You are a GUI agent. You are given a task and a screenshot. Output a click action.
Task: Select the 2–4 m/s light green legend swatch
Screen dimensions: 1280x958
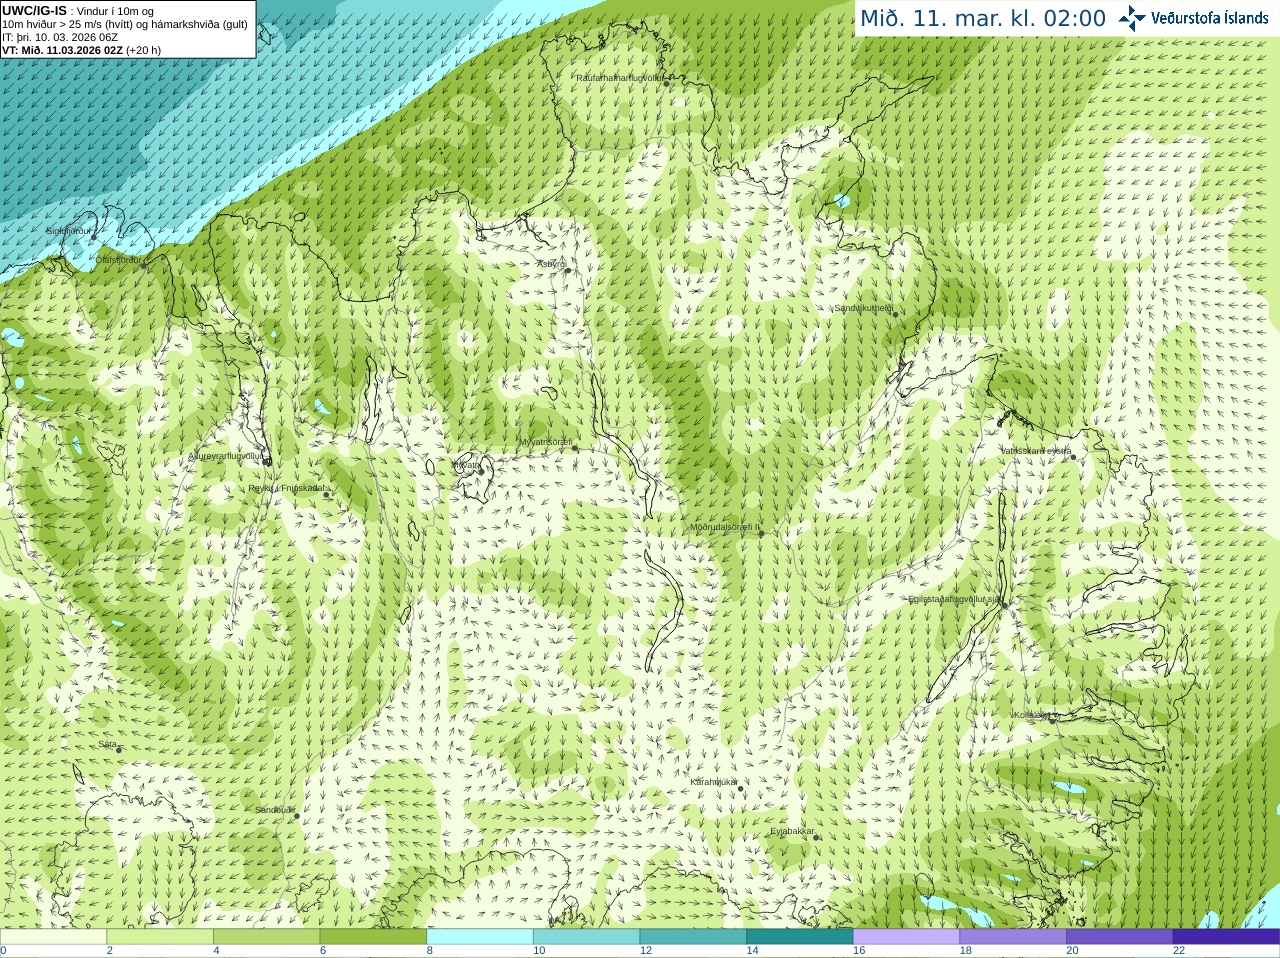tap(160, 937)
